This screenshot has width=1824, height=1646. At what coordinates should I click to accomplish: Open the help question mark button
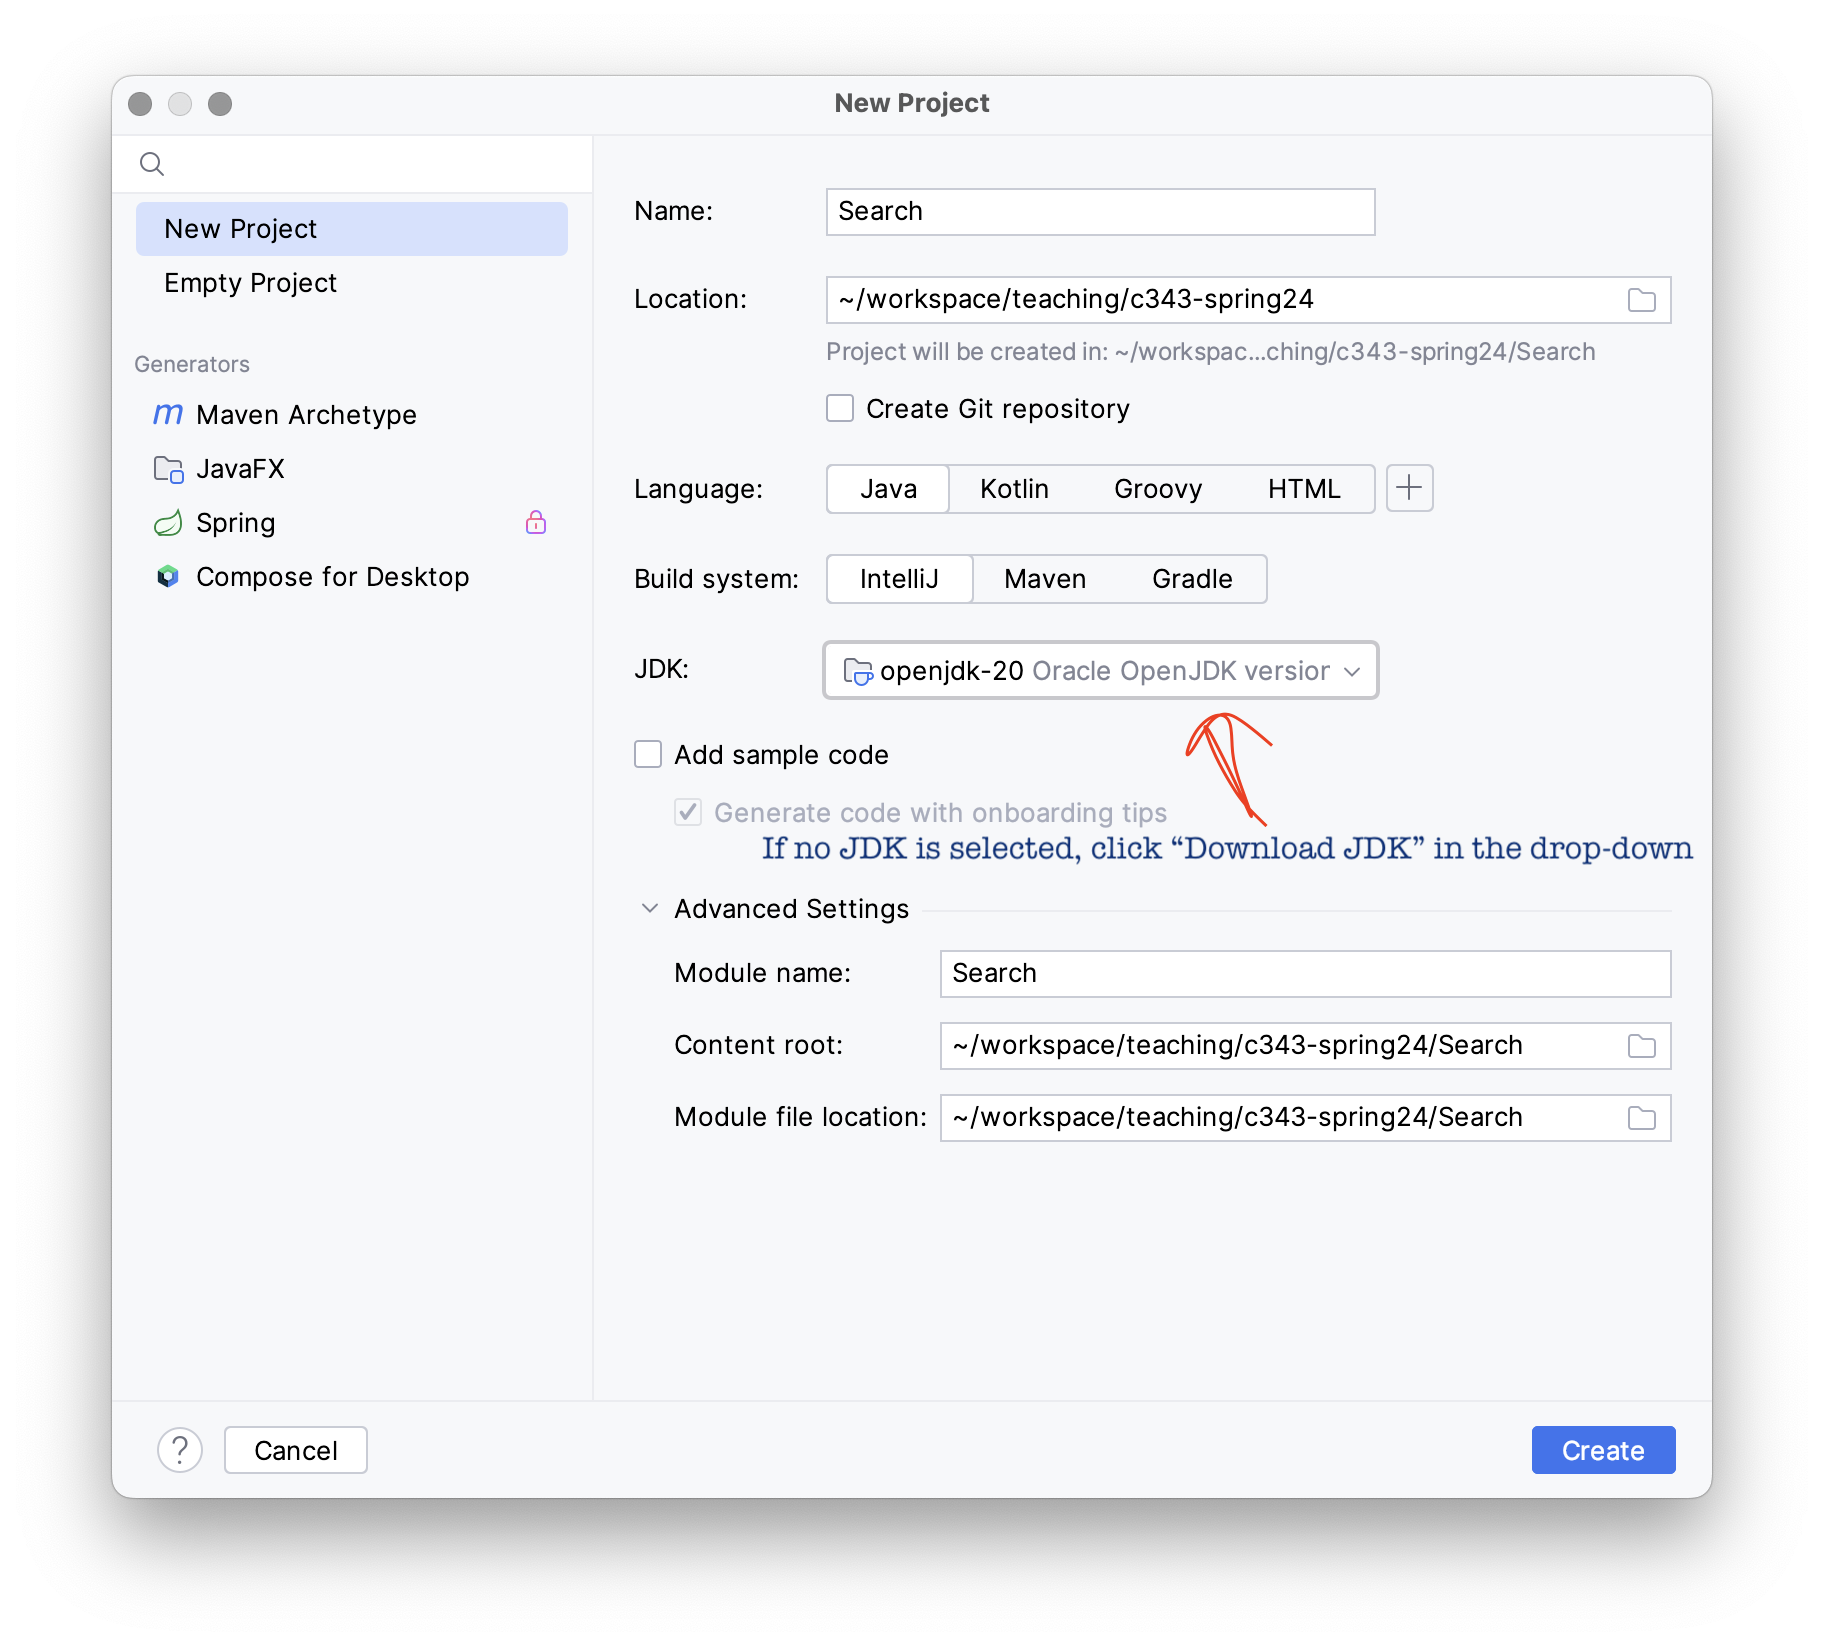[x=180, y=1450]
